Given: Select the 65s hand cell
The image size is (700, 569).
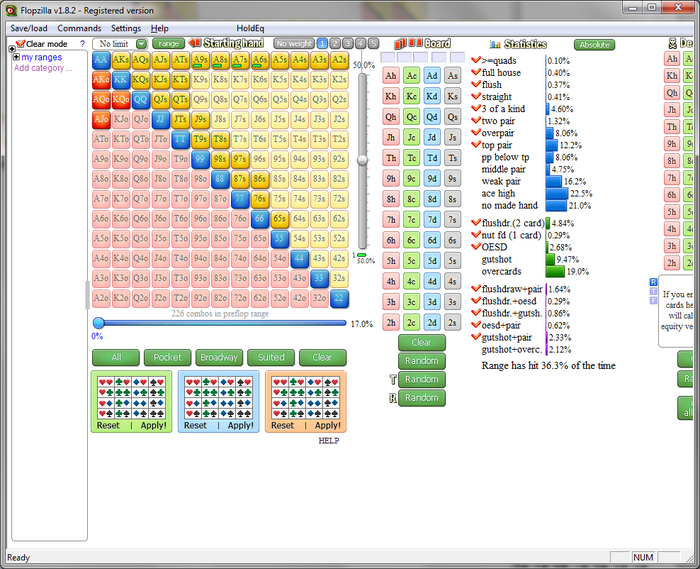Looking at the screenshot, I should [280, 219].
